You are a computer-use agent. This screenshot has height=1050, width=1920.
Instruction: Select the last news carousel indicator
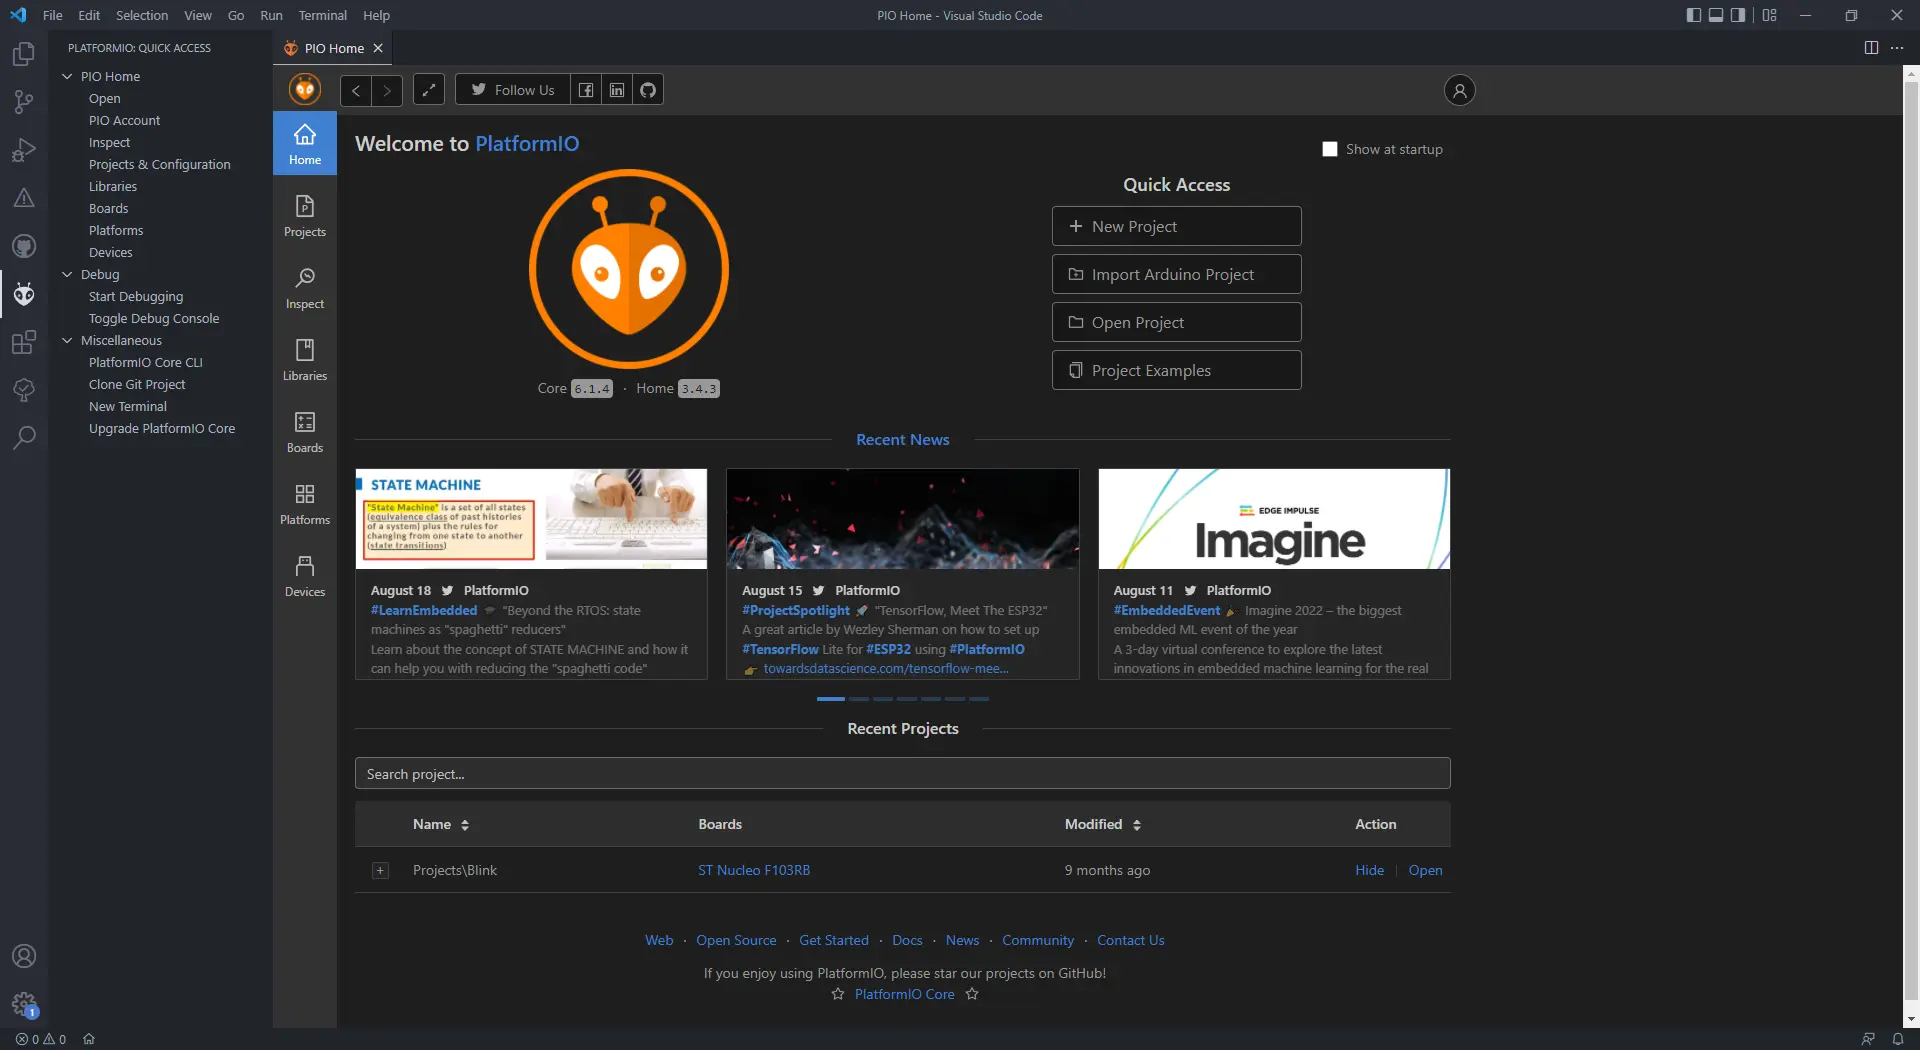click(979, 699)
